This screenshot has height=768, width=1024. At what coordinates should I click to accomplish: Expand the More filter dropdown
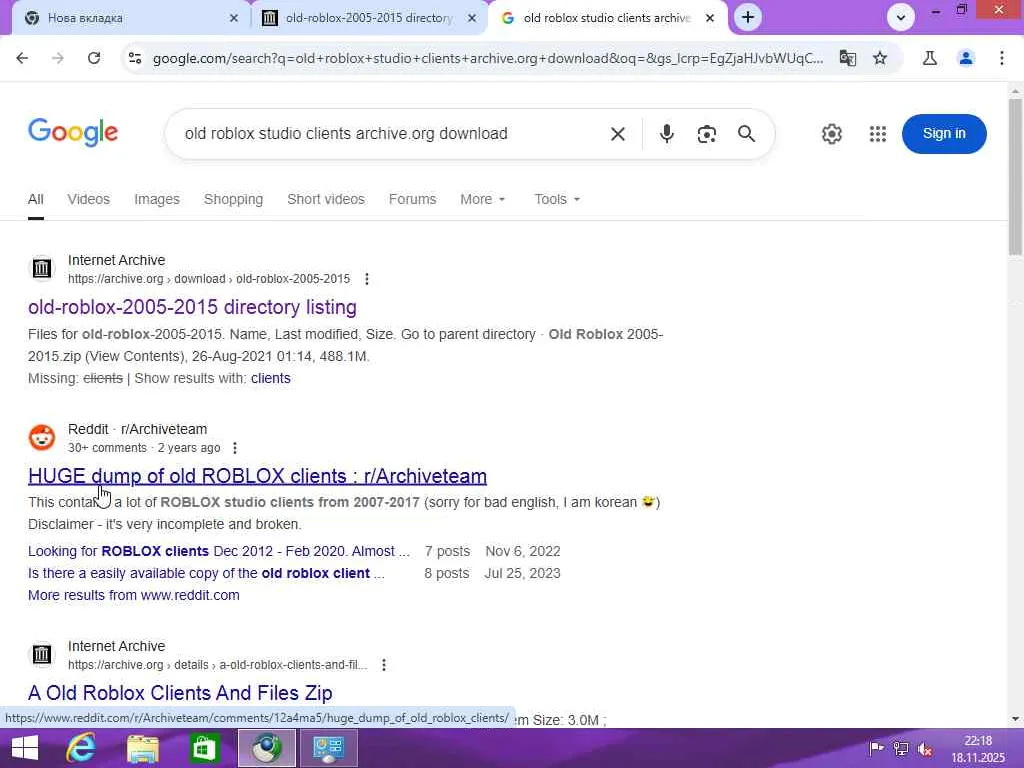point(483,199)
